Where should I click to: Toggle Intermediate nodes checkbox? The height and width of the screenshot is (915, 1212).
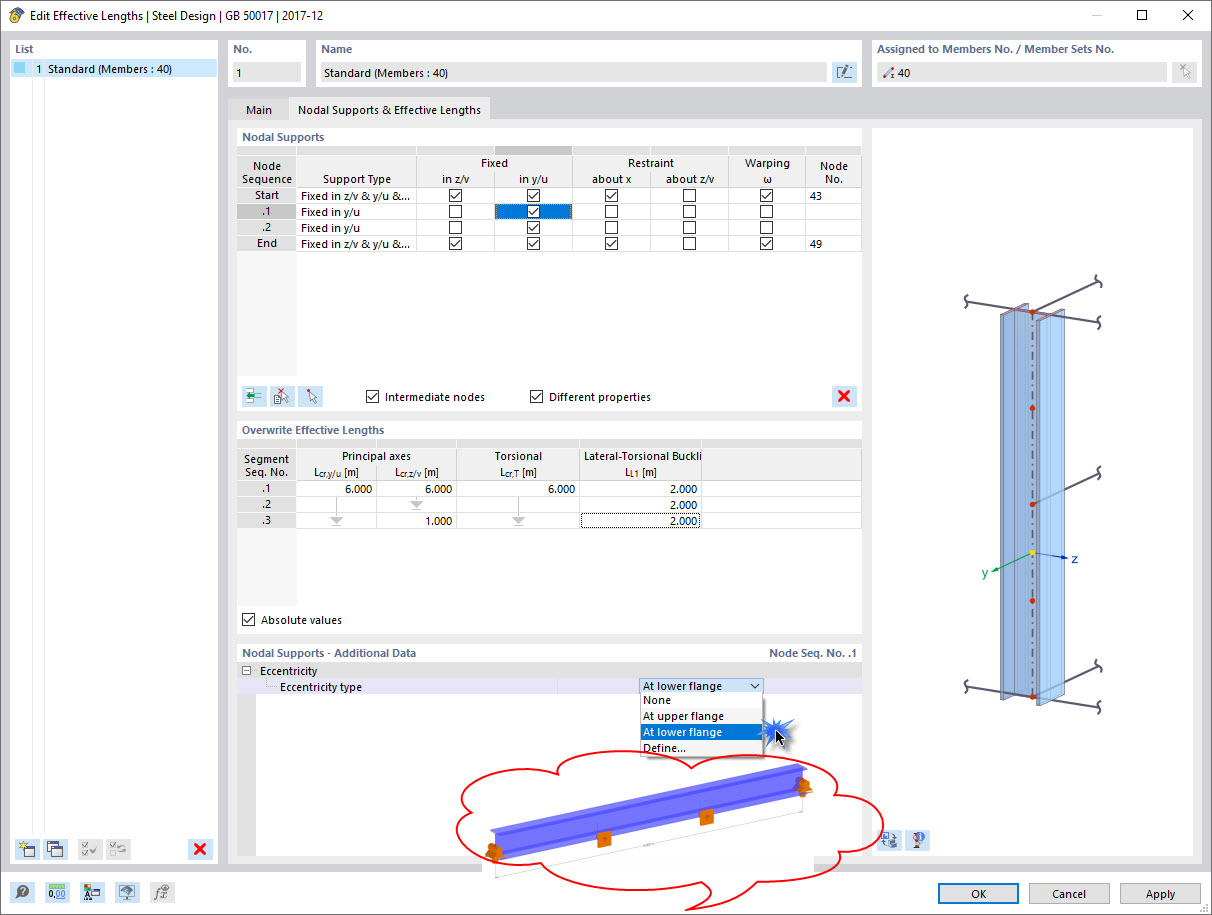pyautogui.click(x=373, y=397)
